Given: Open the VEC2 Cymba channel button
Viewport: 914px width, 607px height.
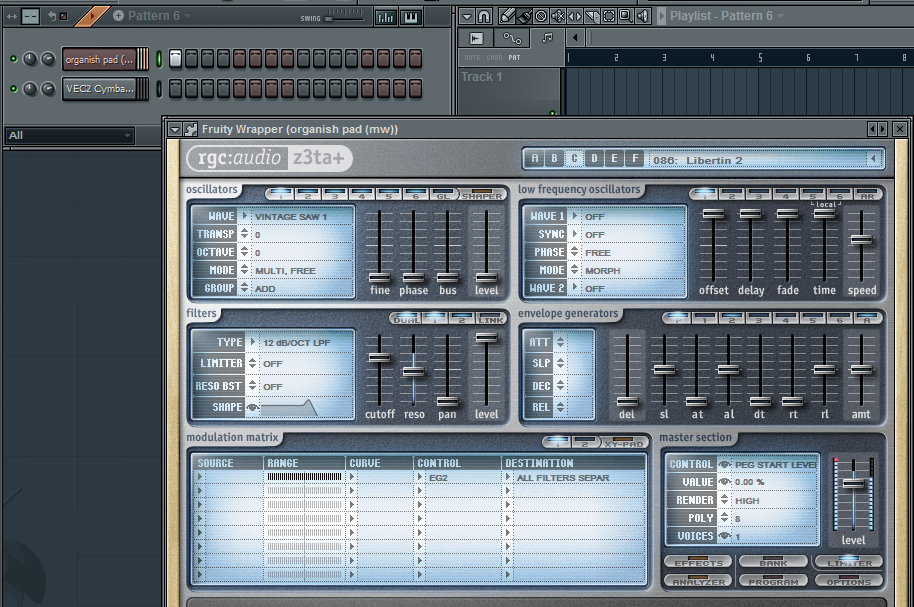Looking at the screenshot, I should [x=100, y=89].
